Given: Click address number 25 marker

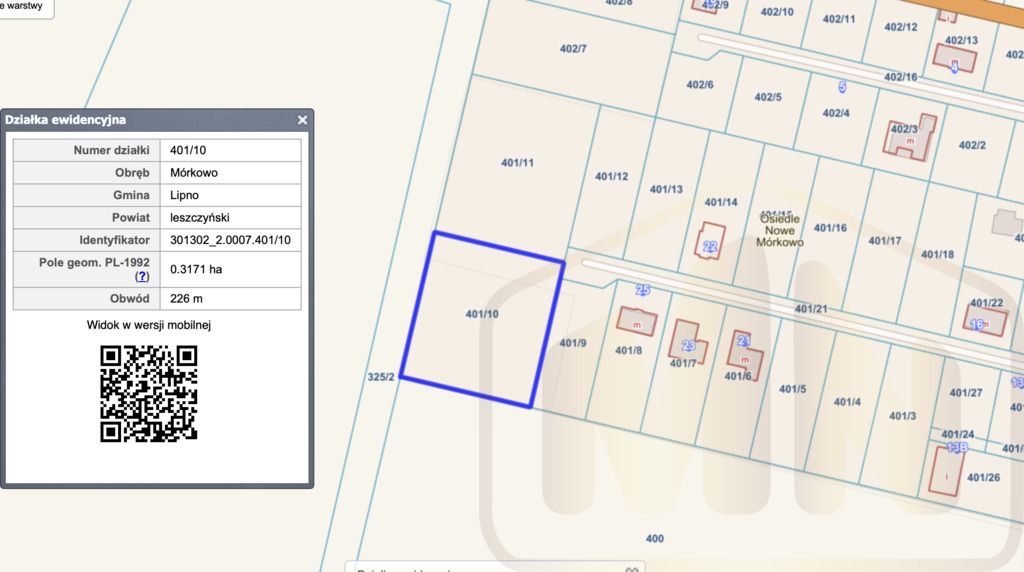Looking at the screenshot, I should (643, 290).
